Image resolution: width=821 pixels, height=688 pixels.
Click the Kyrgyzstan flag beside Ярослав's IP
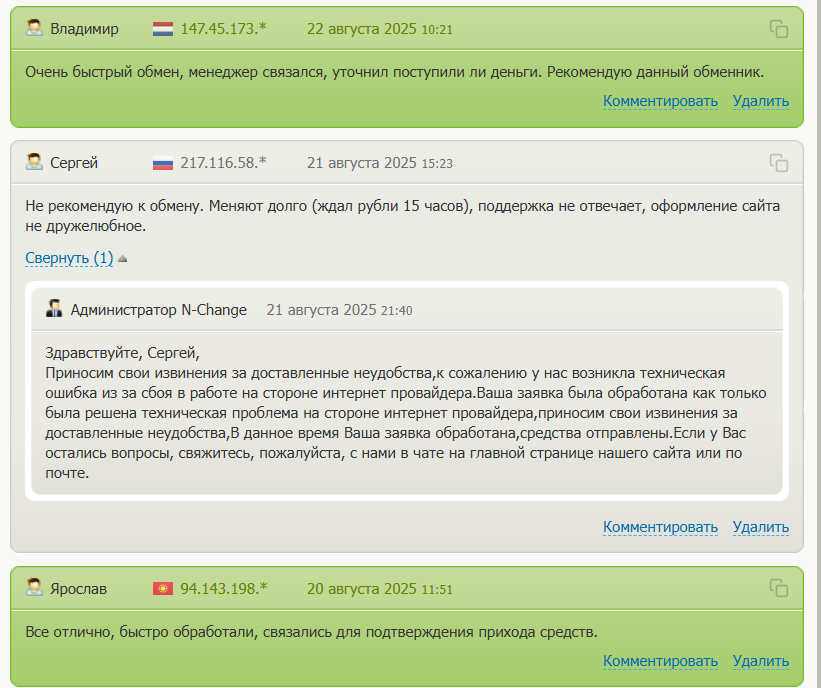[x=163, y=589]
